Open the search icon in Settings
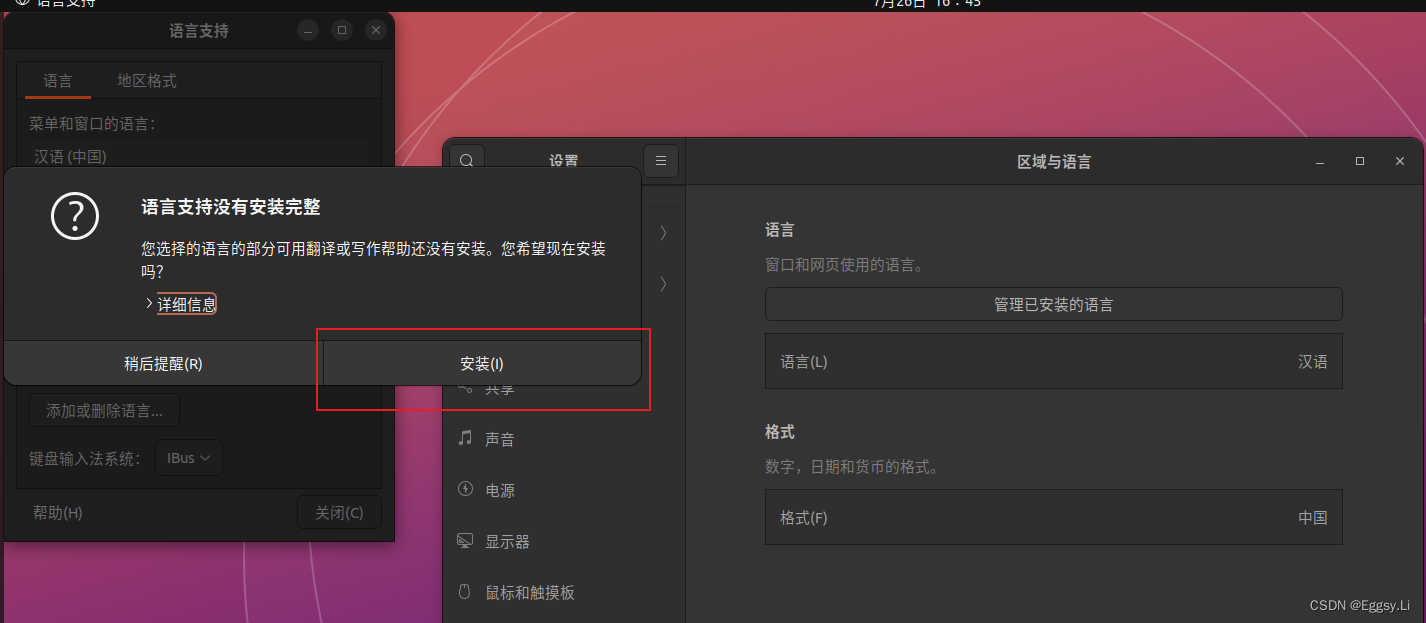 coord(467,161)
